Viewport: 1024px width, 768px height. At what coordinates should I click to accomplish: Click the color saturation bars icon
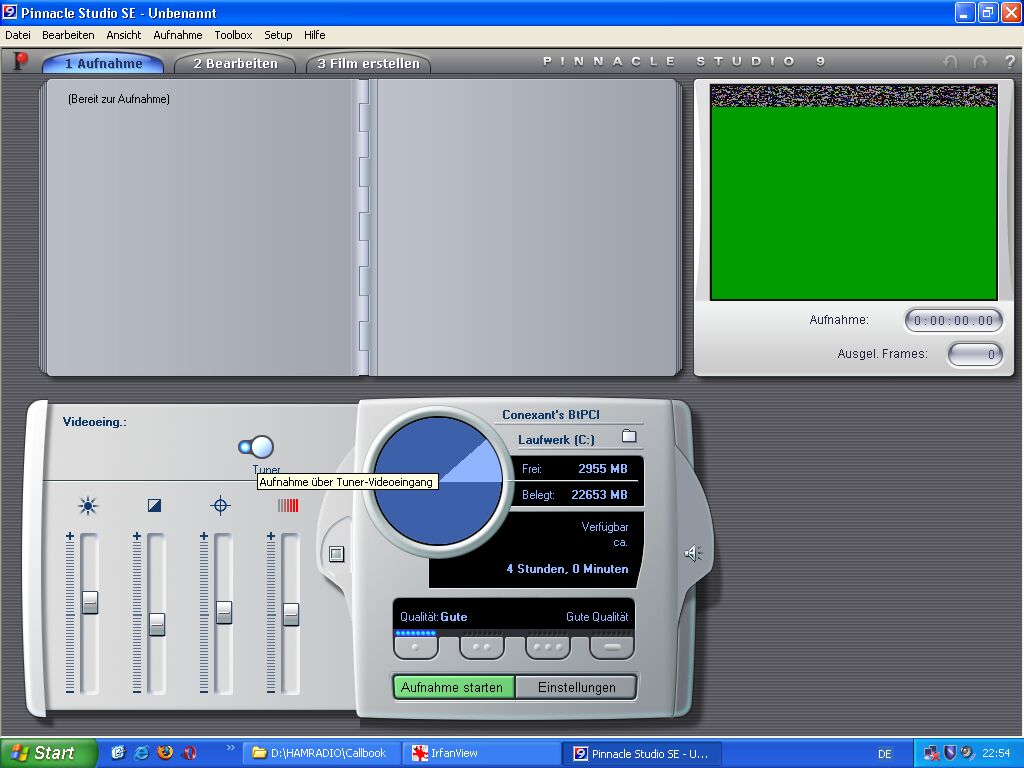click(x=288, y=505)
